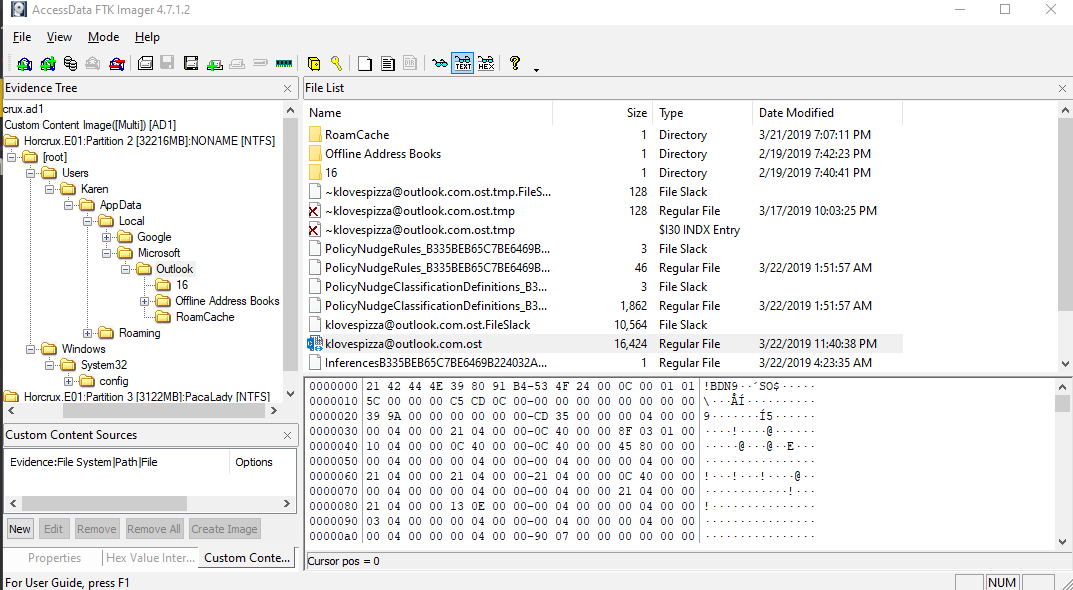Switch to the Hex Value Interpreter tab

click(x=150, y=558)
